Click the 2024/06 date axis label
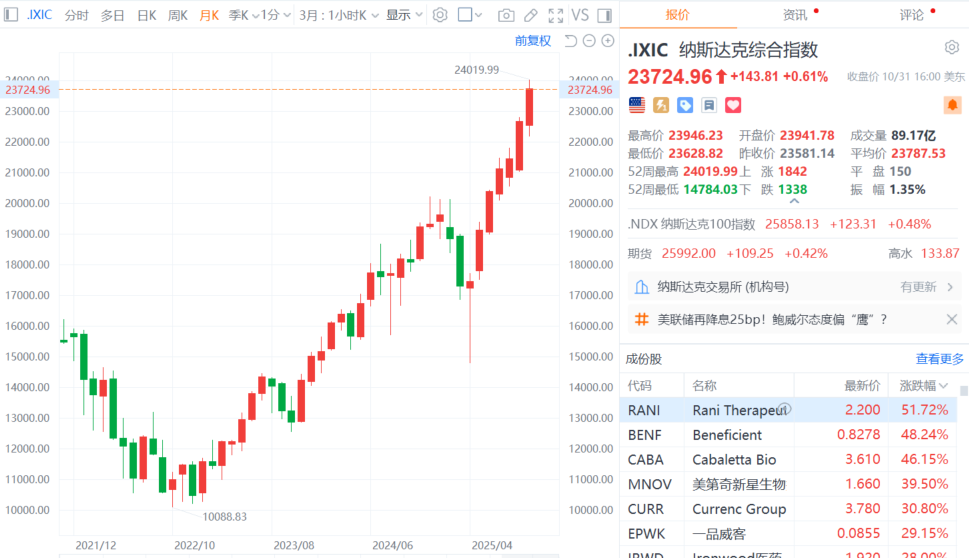 392,545
